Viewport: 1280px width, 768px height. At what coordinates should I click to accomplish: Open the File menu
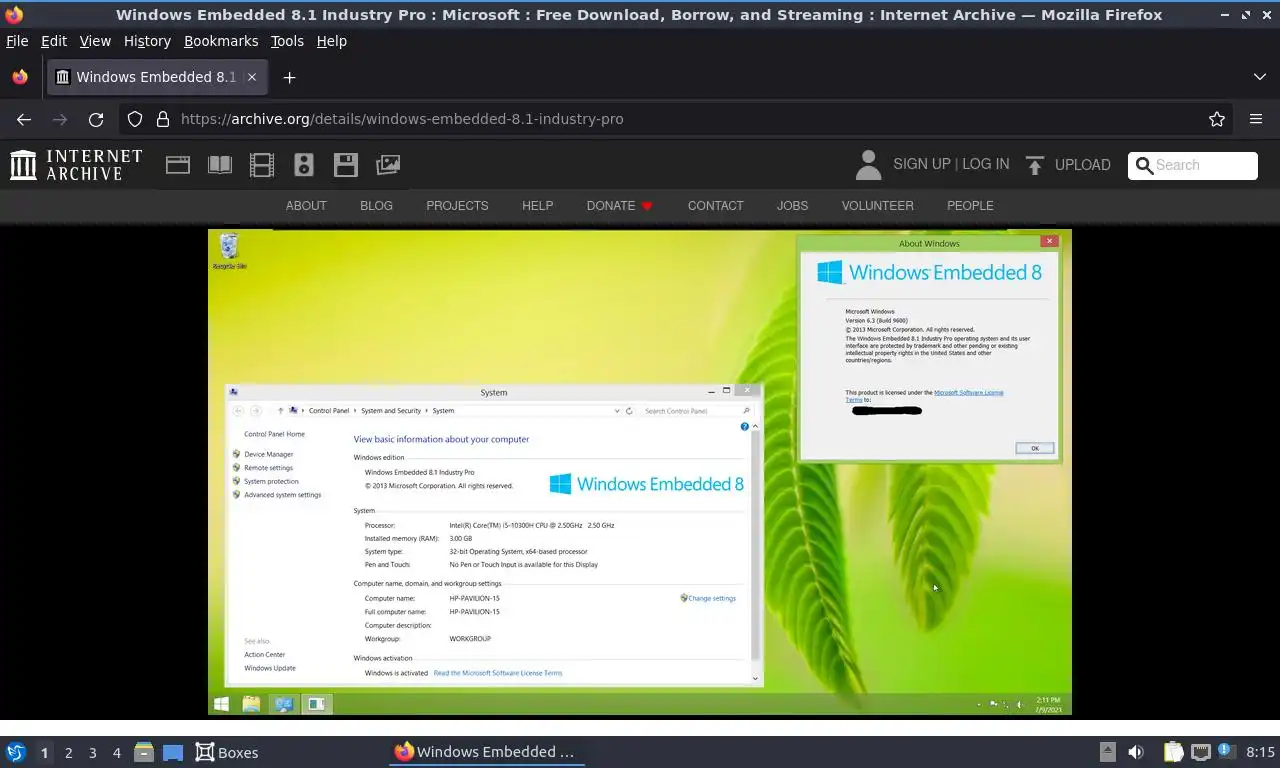tap(17, 41)
